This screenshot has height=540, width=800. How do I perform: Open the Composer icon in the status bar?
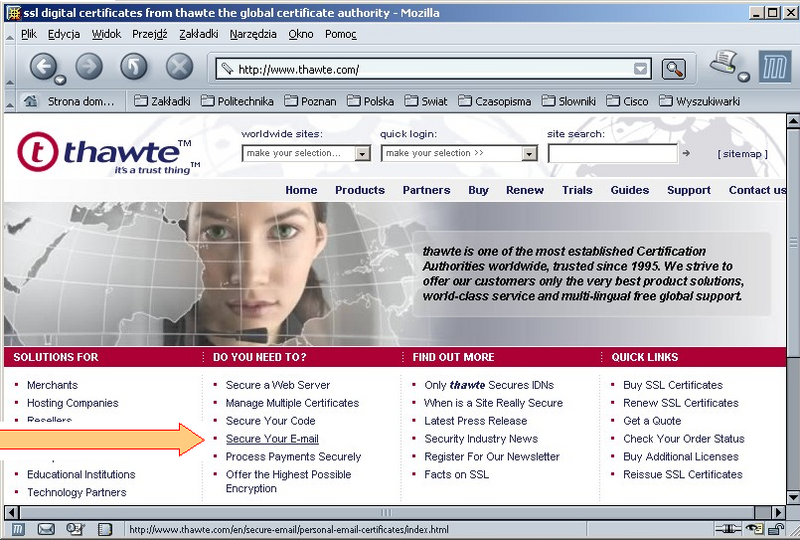click(76, 529)
